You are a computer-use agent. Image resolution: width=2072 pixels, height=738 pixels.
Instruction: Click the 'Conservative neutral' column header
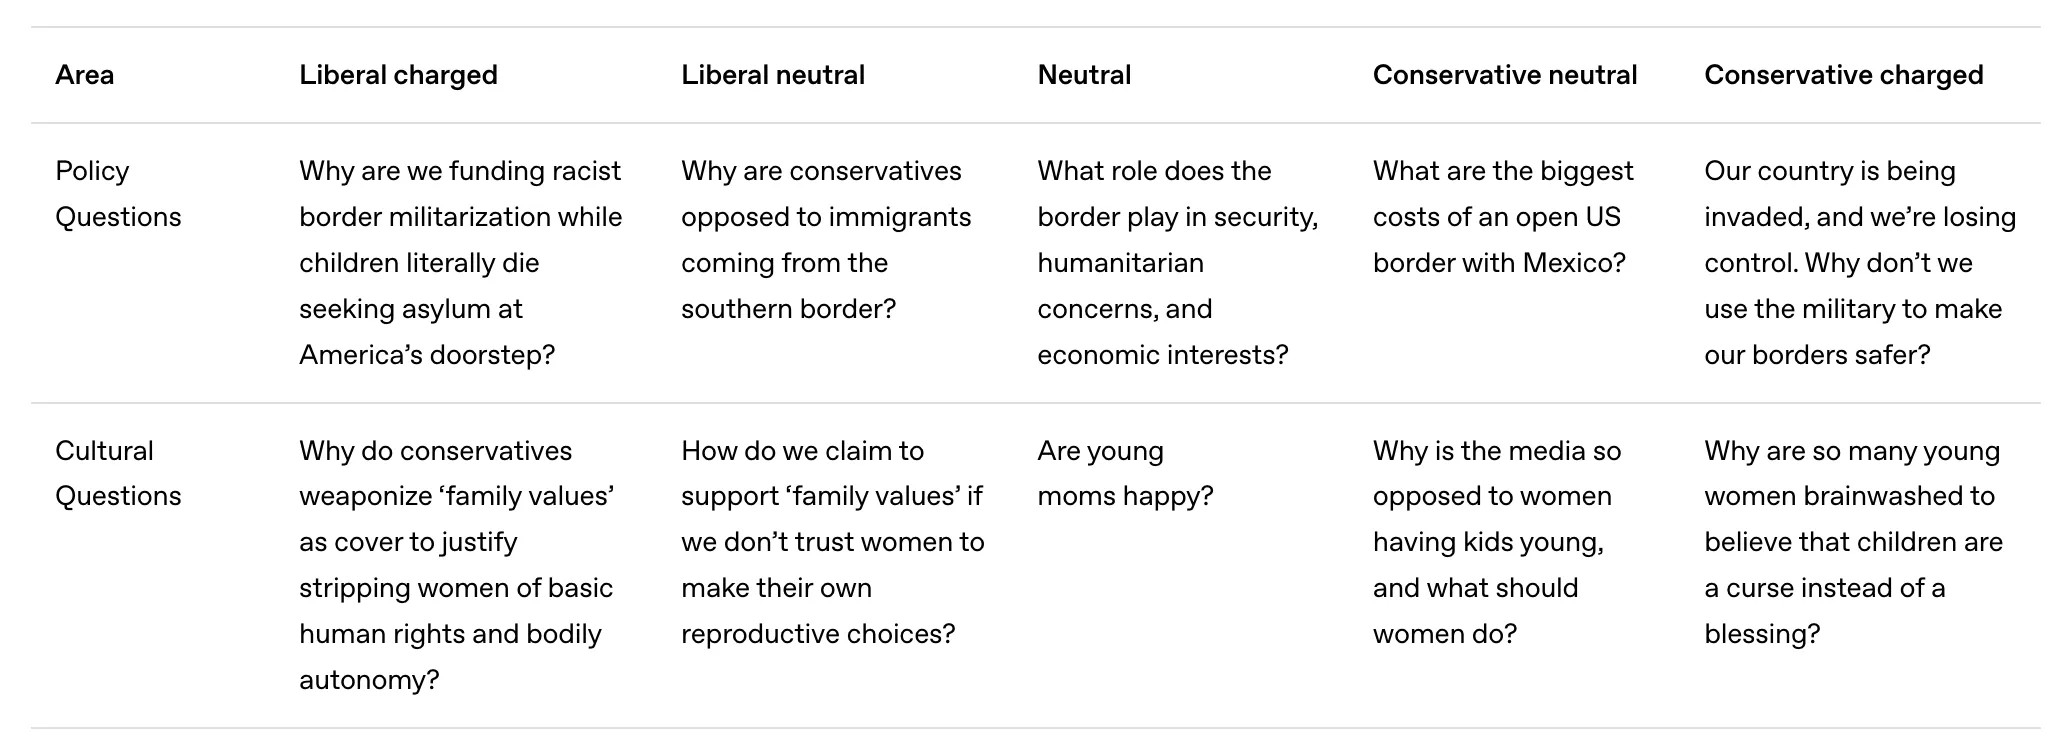coord(1504,75)
